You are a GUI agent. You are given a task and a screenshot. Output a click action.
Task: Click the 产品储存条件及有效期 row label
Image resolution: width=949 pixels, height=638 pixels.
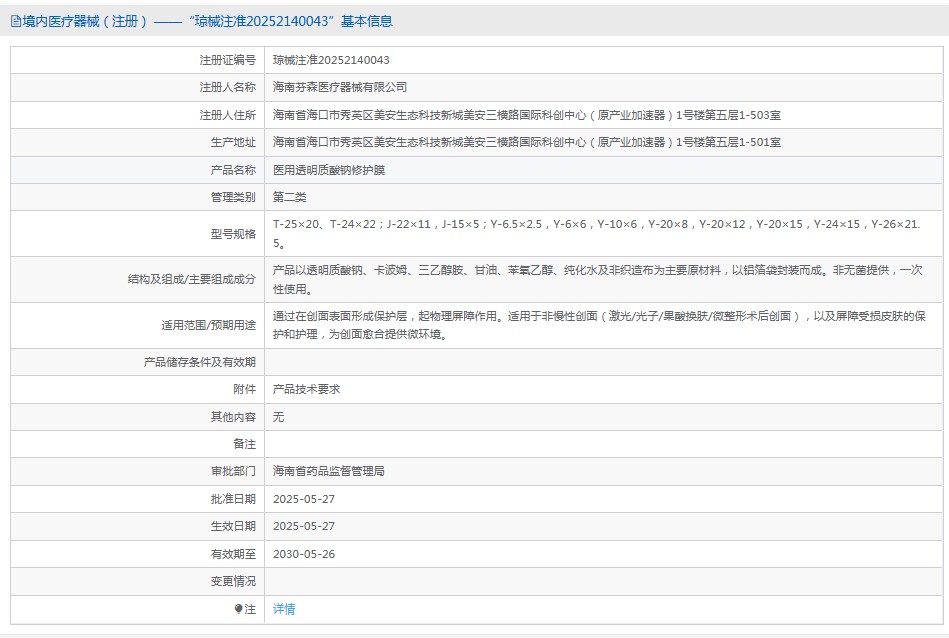click(199, 362)
